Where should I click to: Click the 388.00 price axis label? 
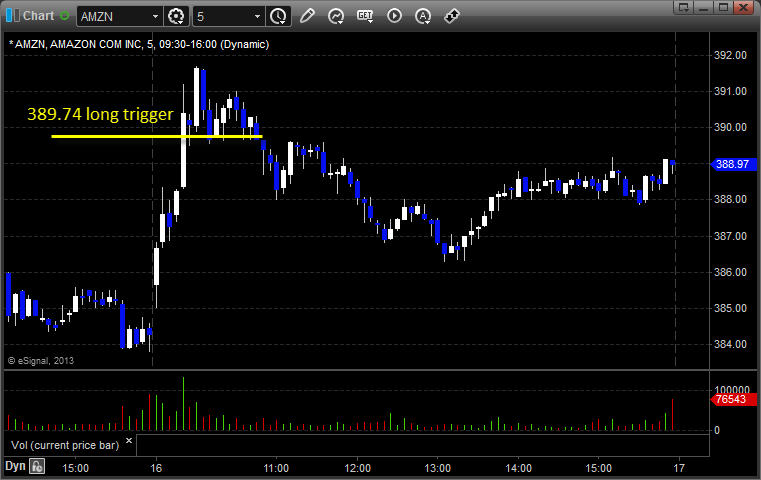point(730,199)
